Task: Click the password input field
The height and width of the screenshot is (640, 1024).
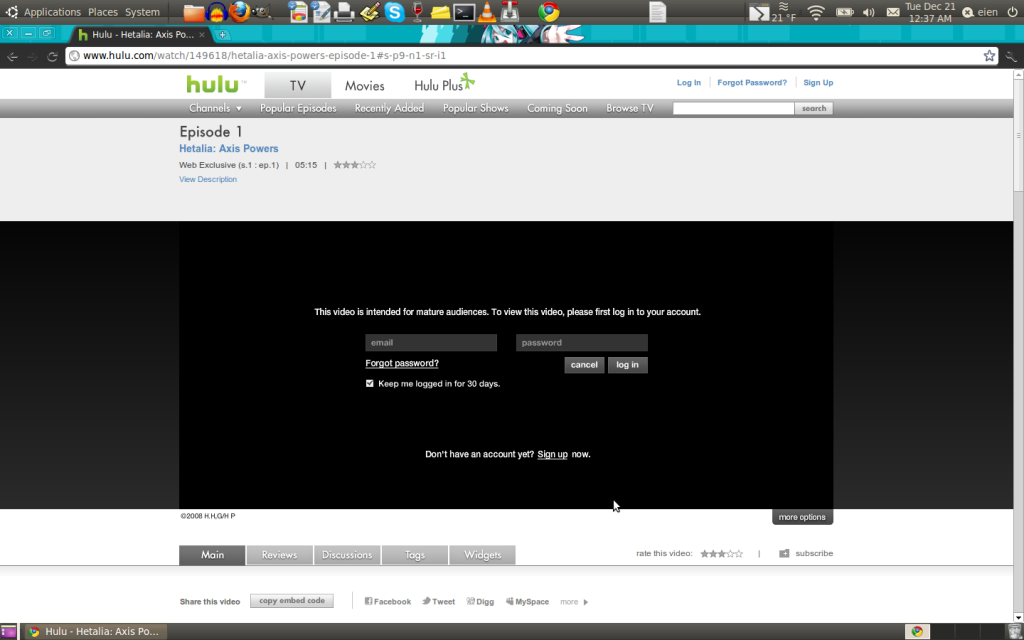Action: [582, 342]
